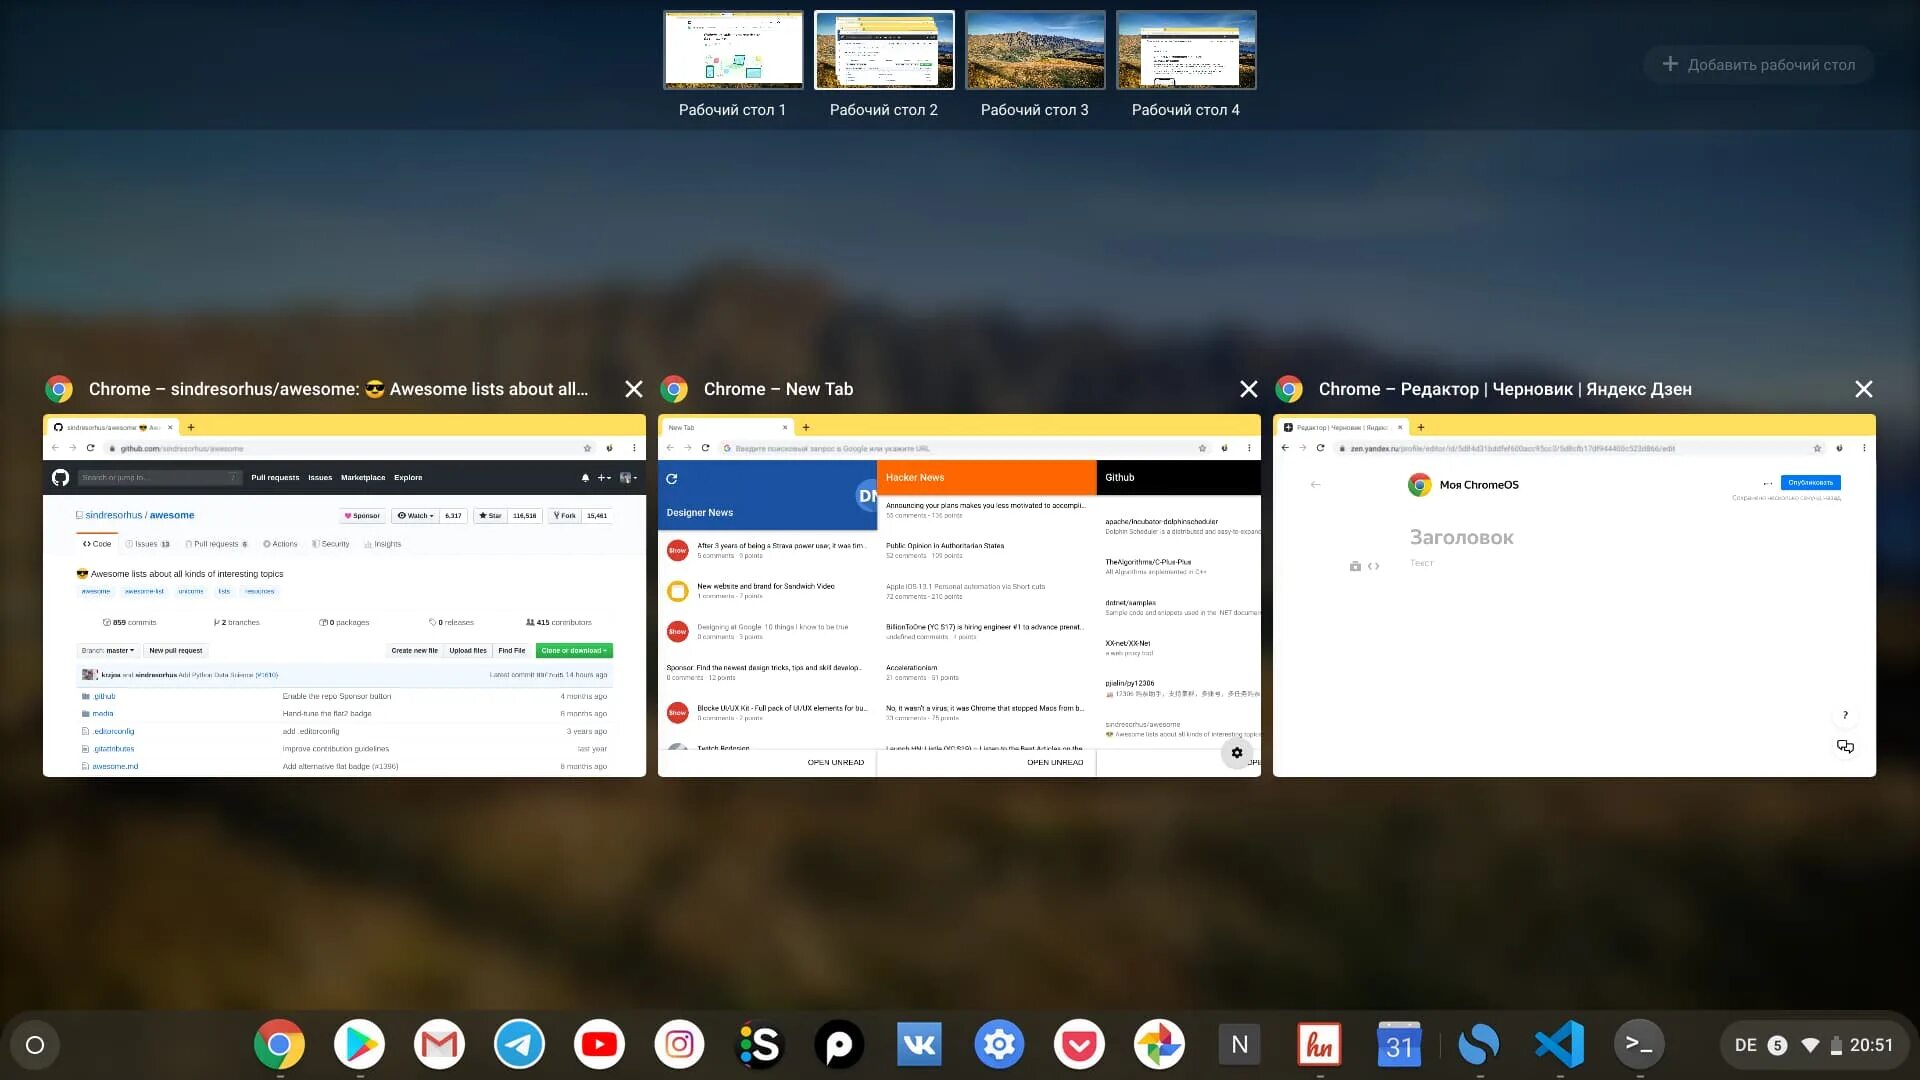
Task: Select Рабочий стол 4 desk
Action: (1186, 50)
